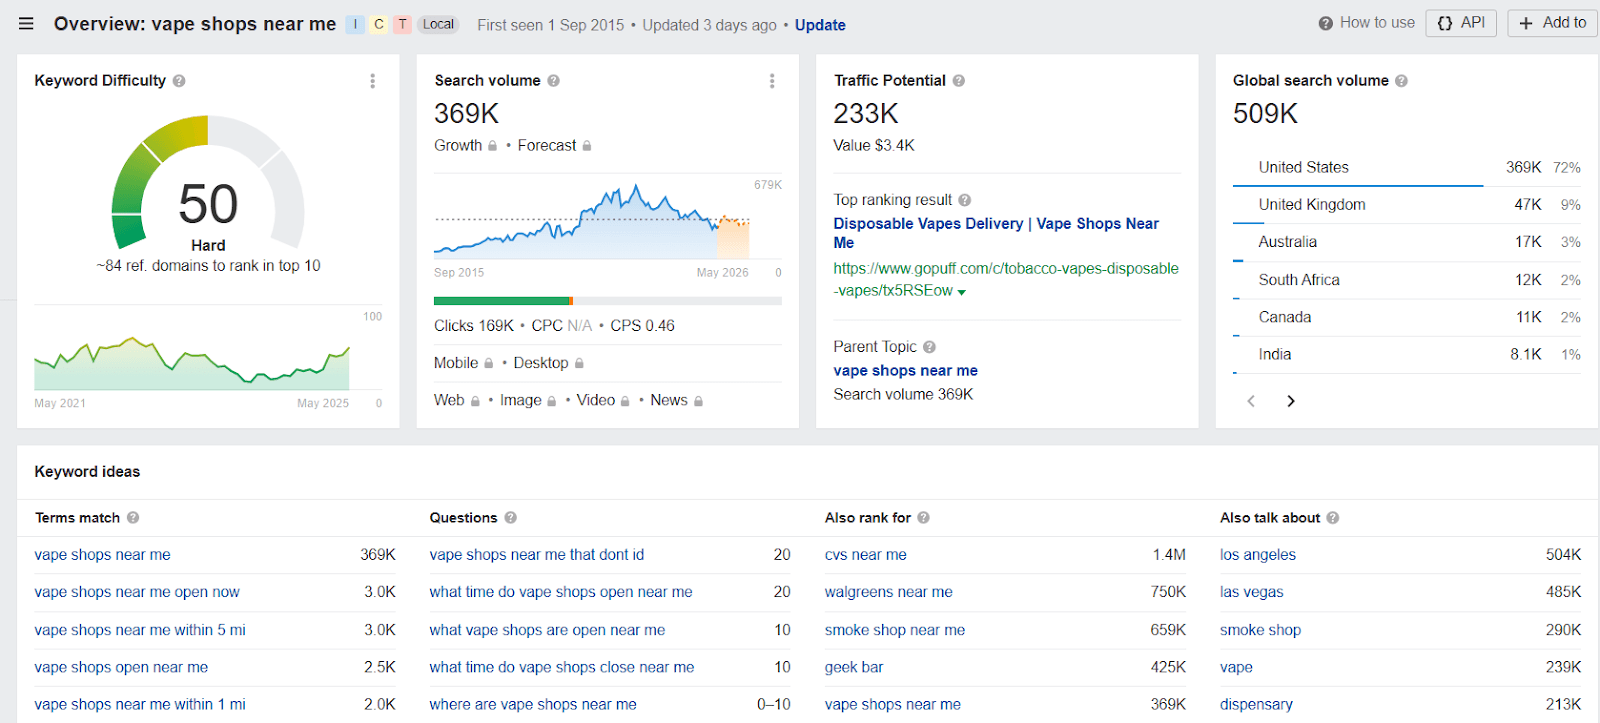The image size is (1600, 723).
Task: Click the Keyword Difficulty help icon
Action: pyautogui.click(x=179, y=81)
